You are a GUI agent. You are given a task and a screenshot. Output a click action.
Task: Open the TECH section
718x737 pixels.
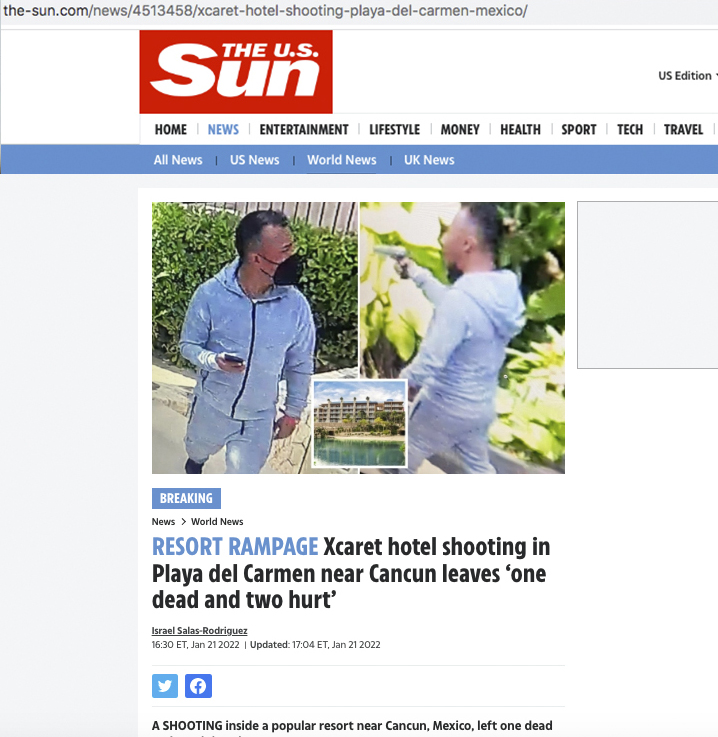[630, 129]
